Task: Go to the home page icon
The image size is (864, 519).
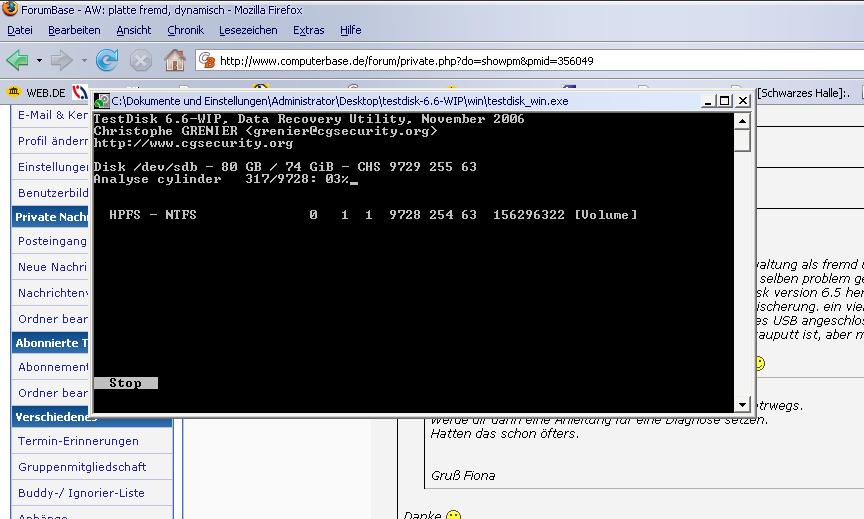Action: point(175,60)
